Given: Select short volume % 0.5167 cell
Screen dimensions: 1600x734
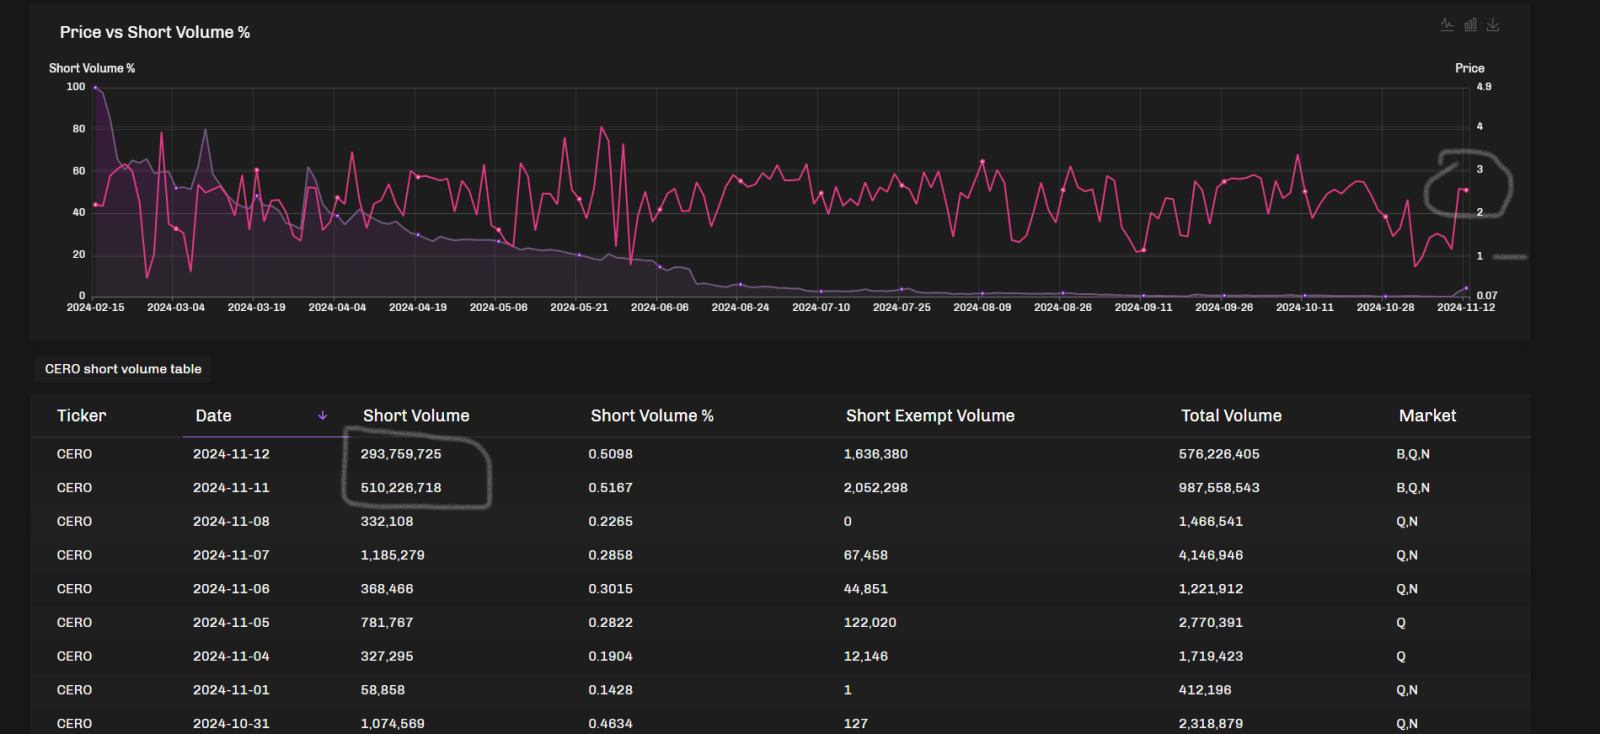Looking at the screenshot, I should click(x=610, y=488).
